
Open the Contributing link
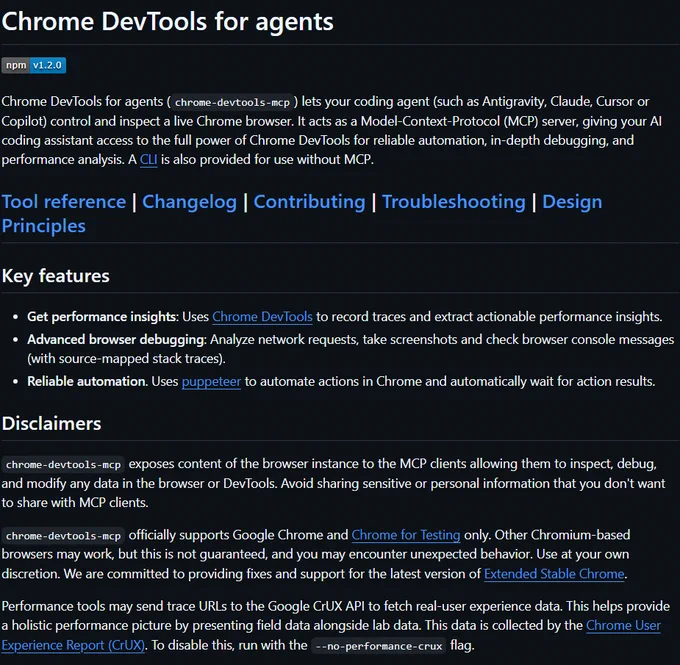tap(309, 202)
